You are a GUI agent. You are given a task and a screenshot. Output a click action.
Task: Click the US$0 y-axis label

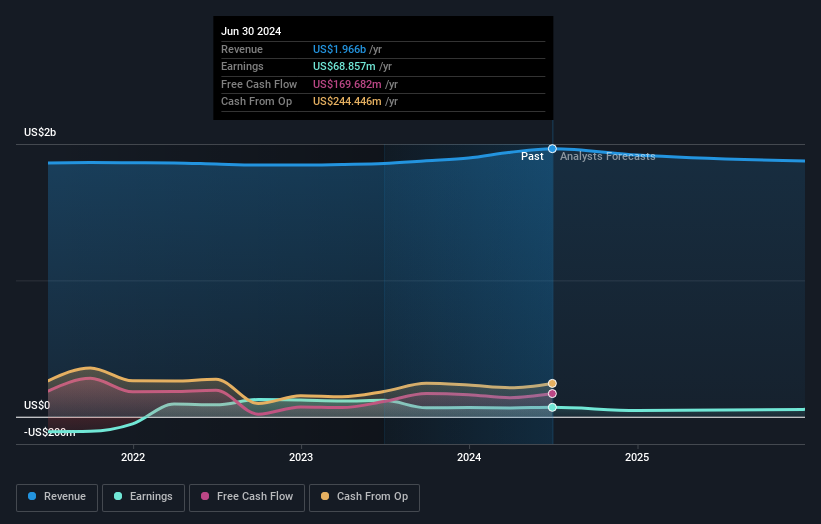click(x=37, y=405)
